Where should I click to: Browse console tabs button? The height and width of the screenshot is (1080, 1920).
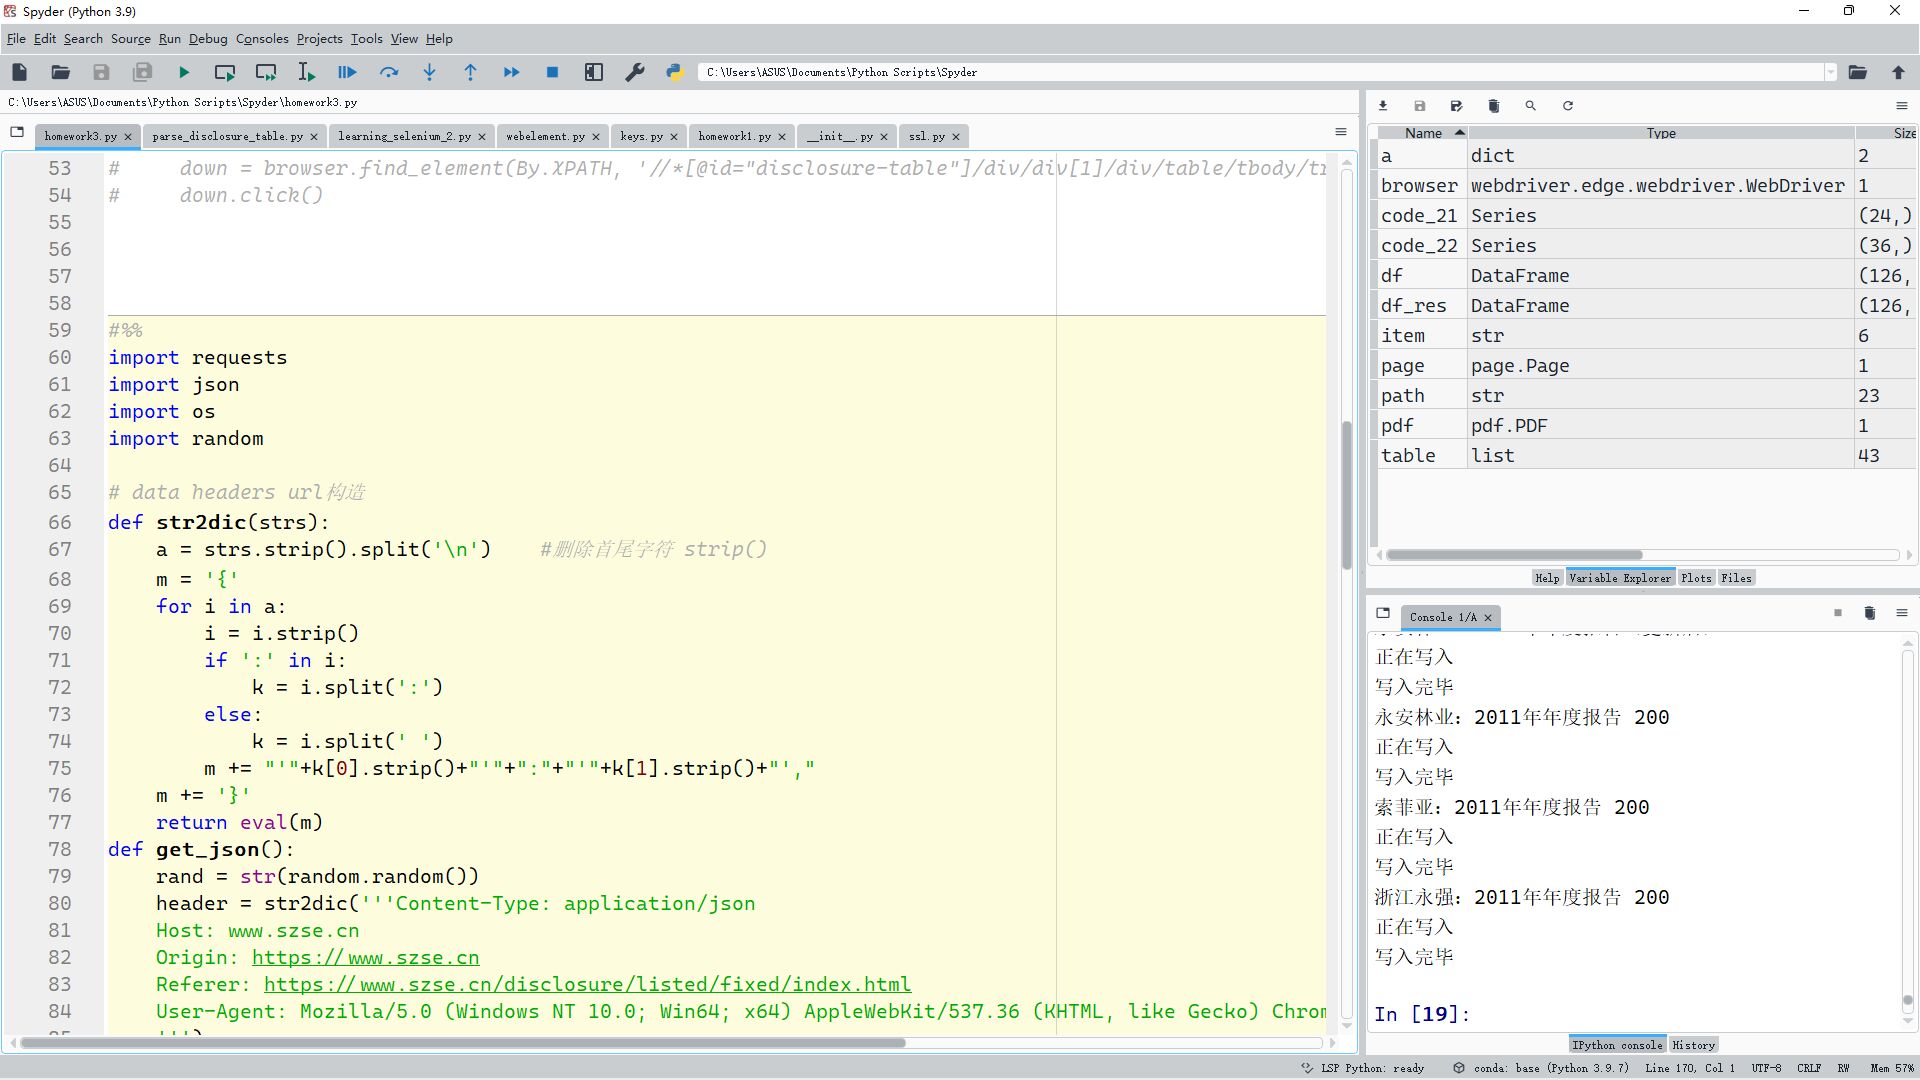(1383, 613)
